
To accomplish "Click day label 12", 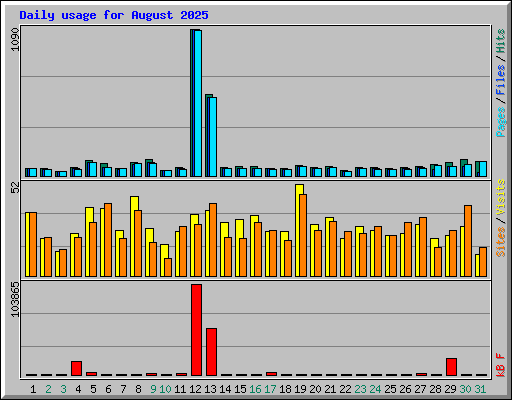I will (x=195, y=389).
